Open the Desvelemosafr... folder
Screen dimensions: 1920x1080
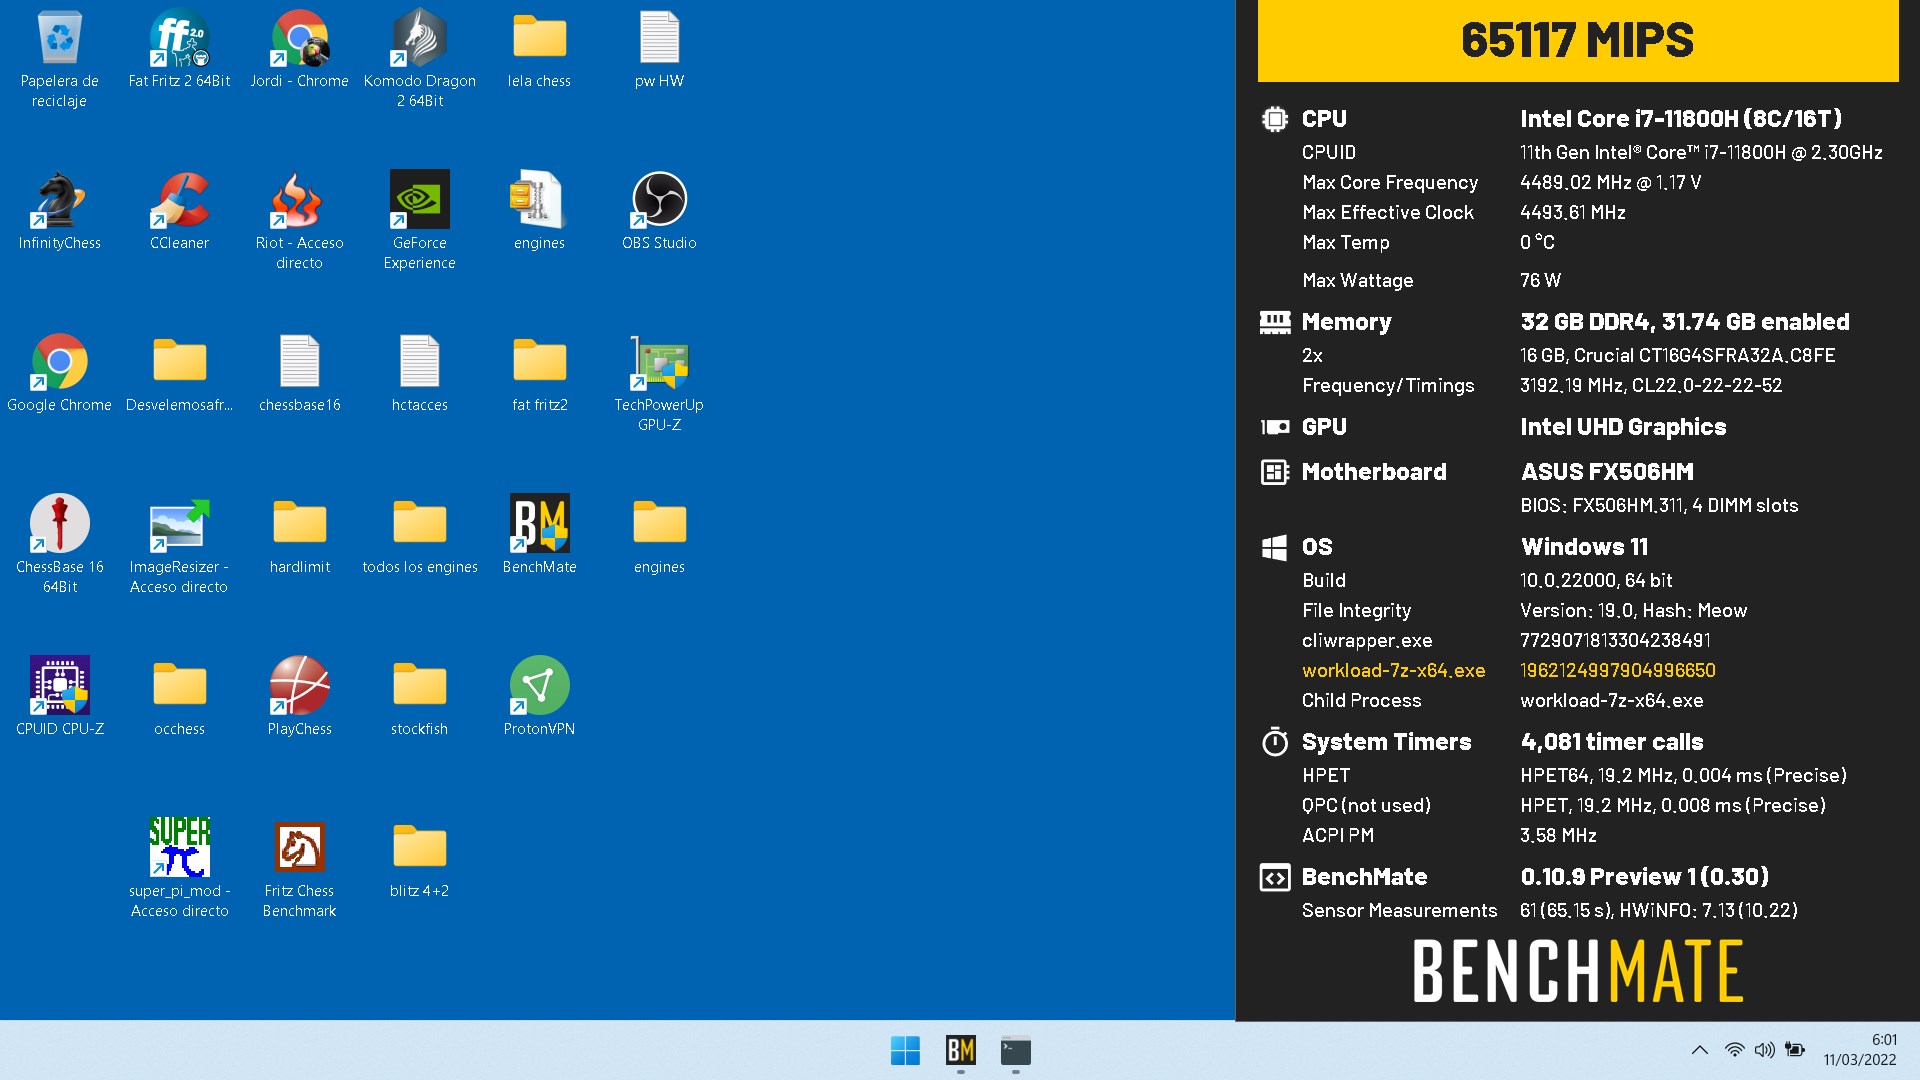click(x=179, y=372)
